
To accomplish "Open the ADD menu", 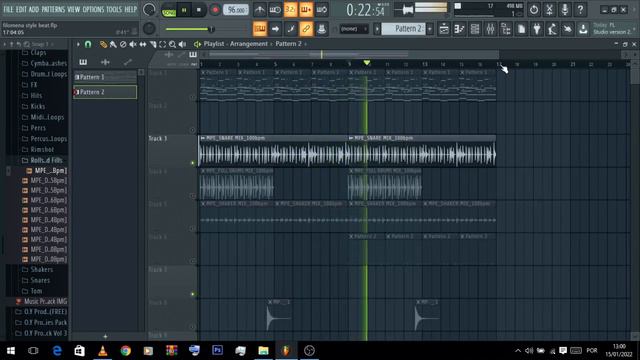I will click(x=34, y=9).
